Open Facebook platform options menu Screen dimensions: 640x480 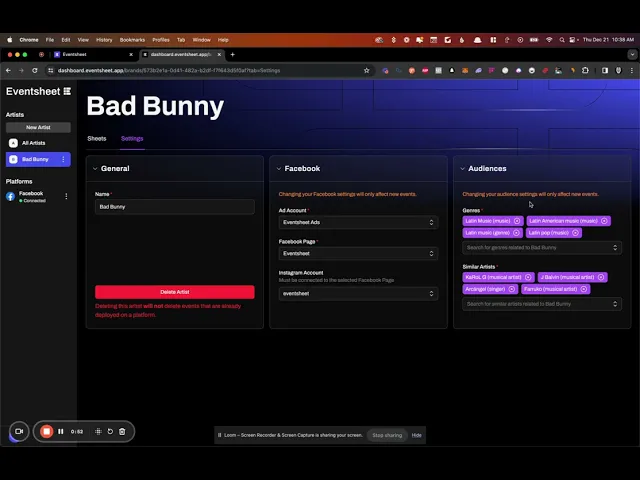[x=66, y=196]
